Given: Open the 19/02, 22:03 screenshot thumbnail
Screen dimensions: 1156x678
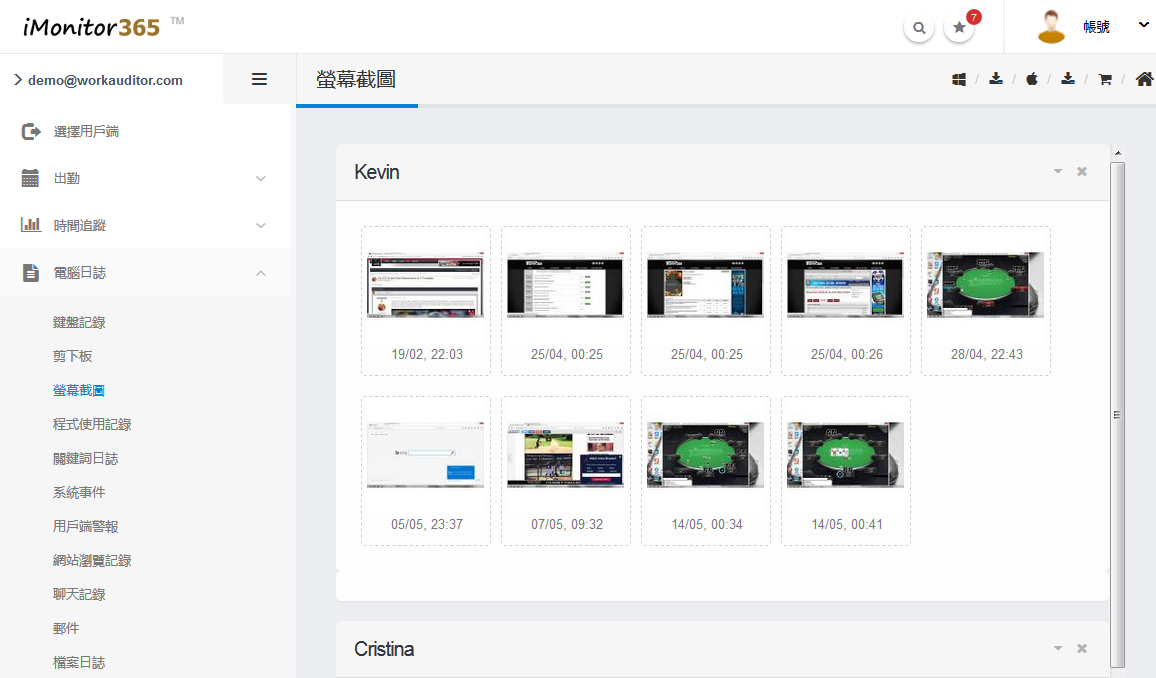Looking at the screenshot, I should 426,285.
